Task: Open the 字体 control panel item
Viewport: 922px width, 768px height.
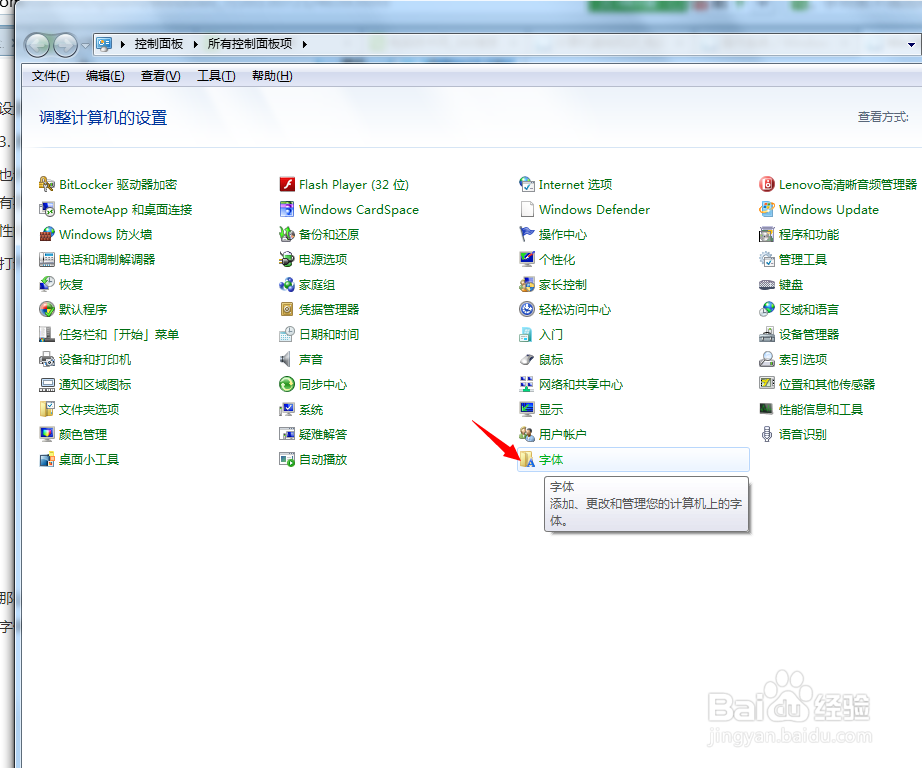Action: (550, 459)
